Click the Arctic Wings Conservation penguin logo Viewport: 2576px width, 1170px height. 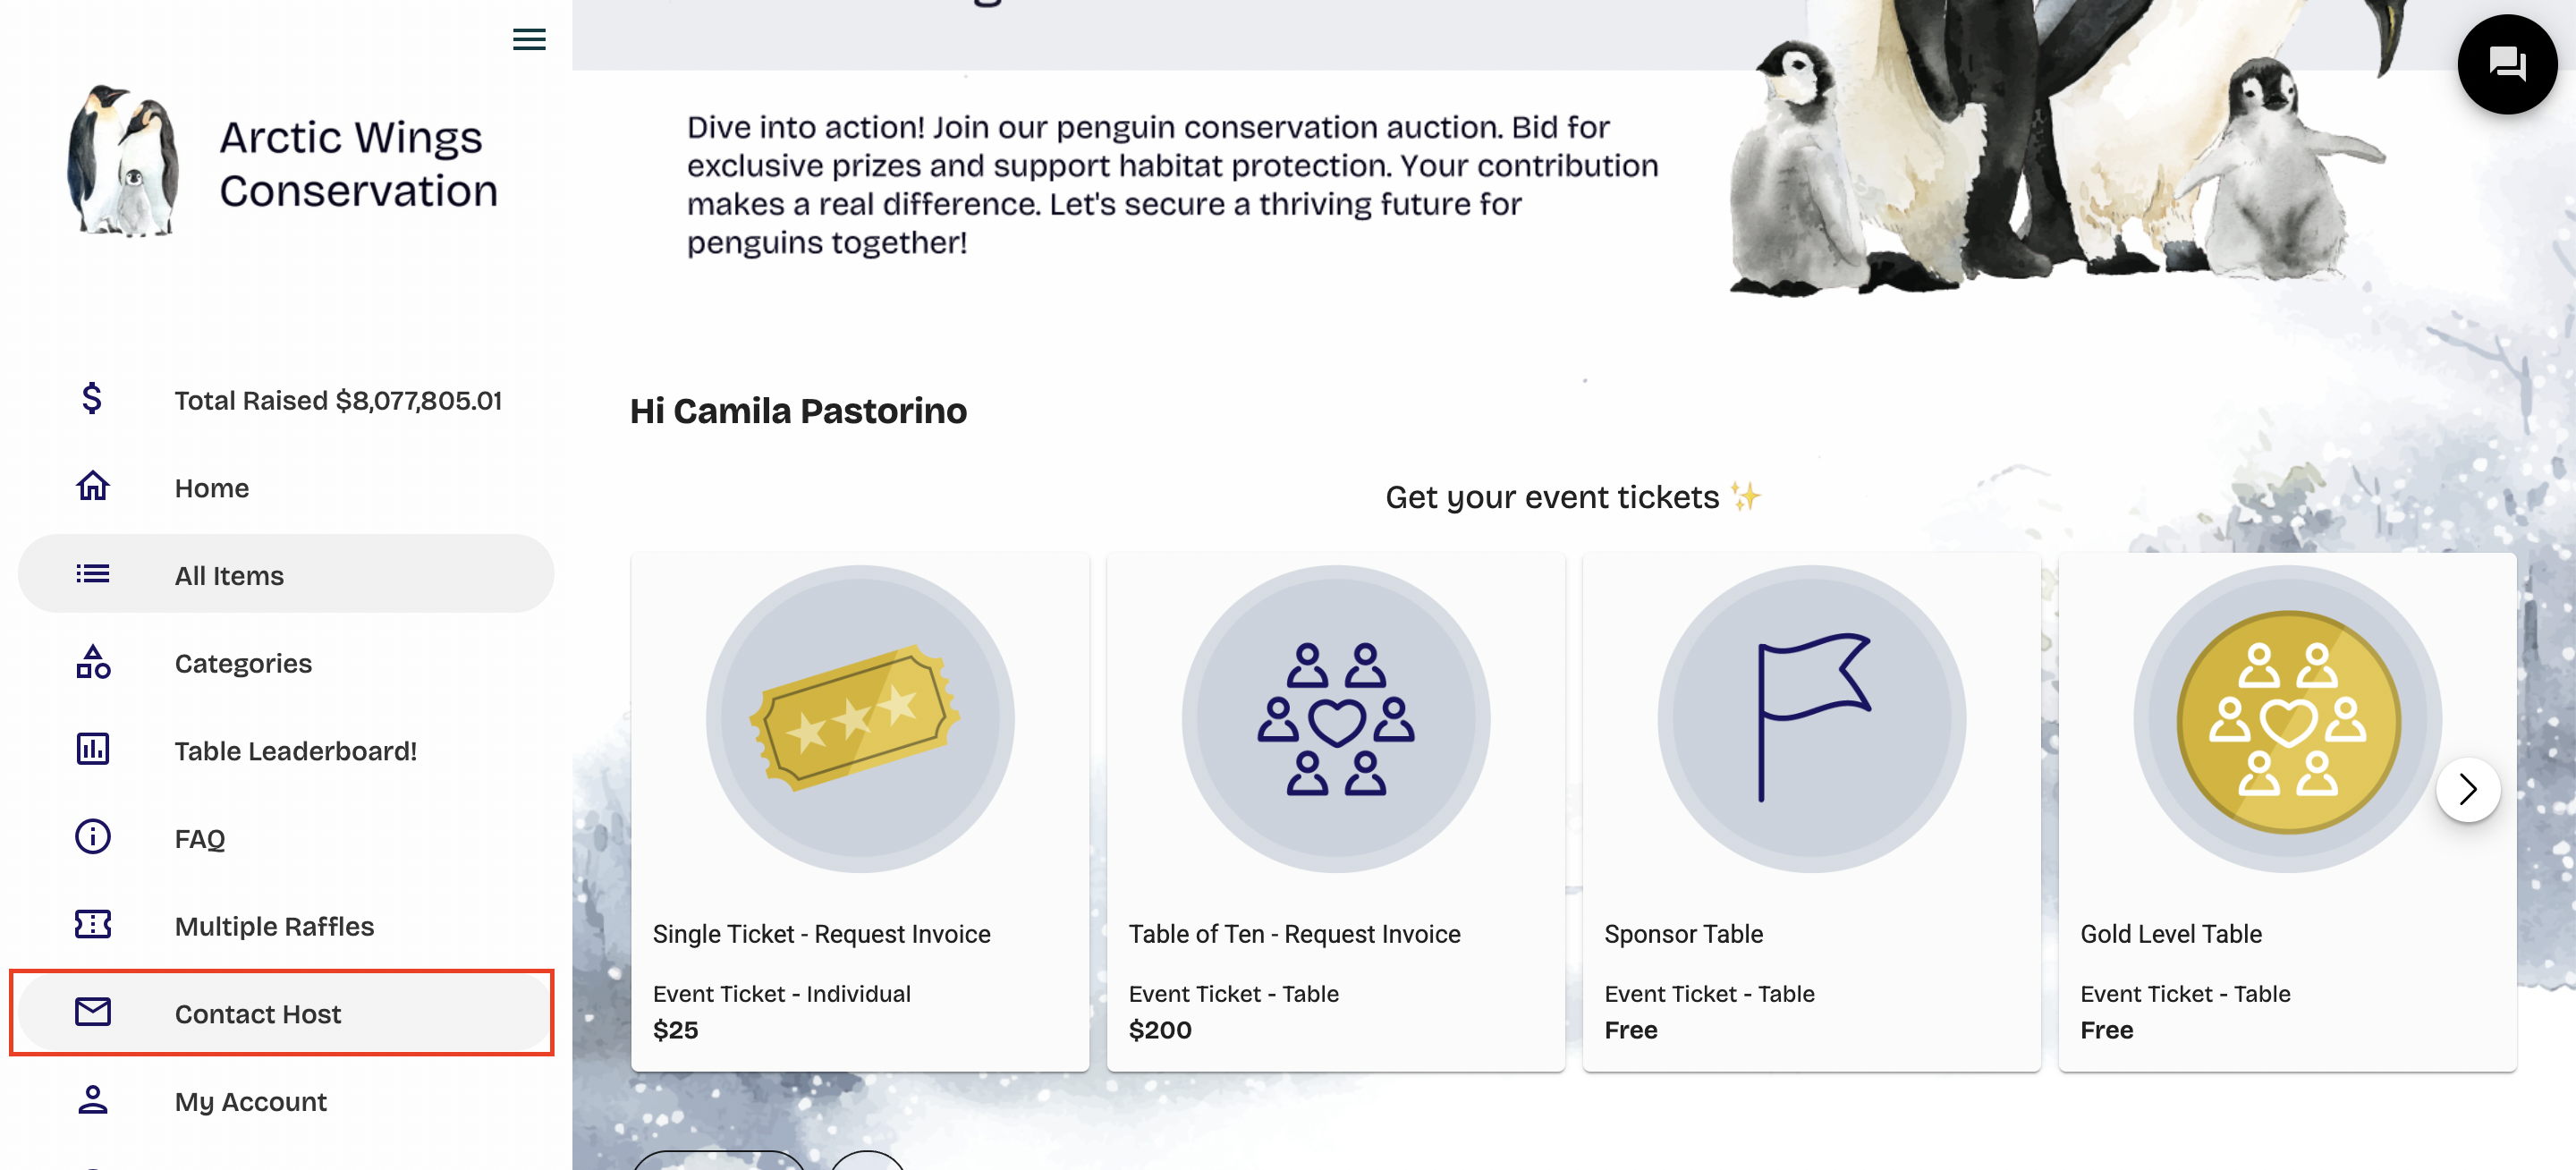point(124,161)
